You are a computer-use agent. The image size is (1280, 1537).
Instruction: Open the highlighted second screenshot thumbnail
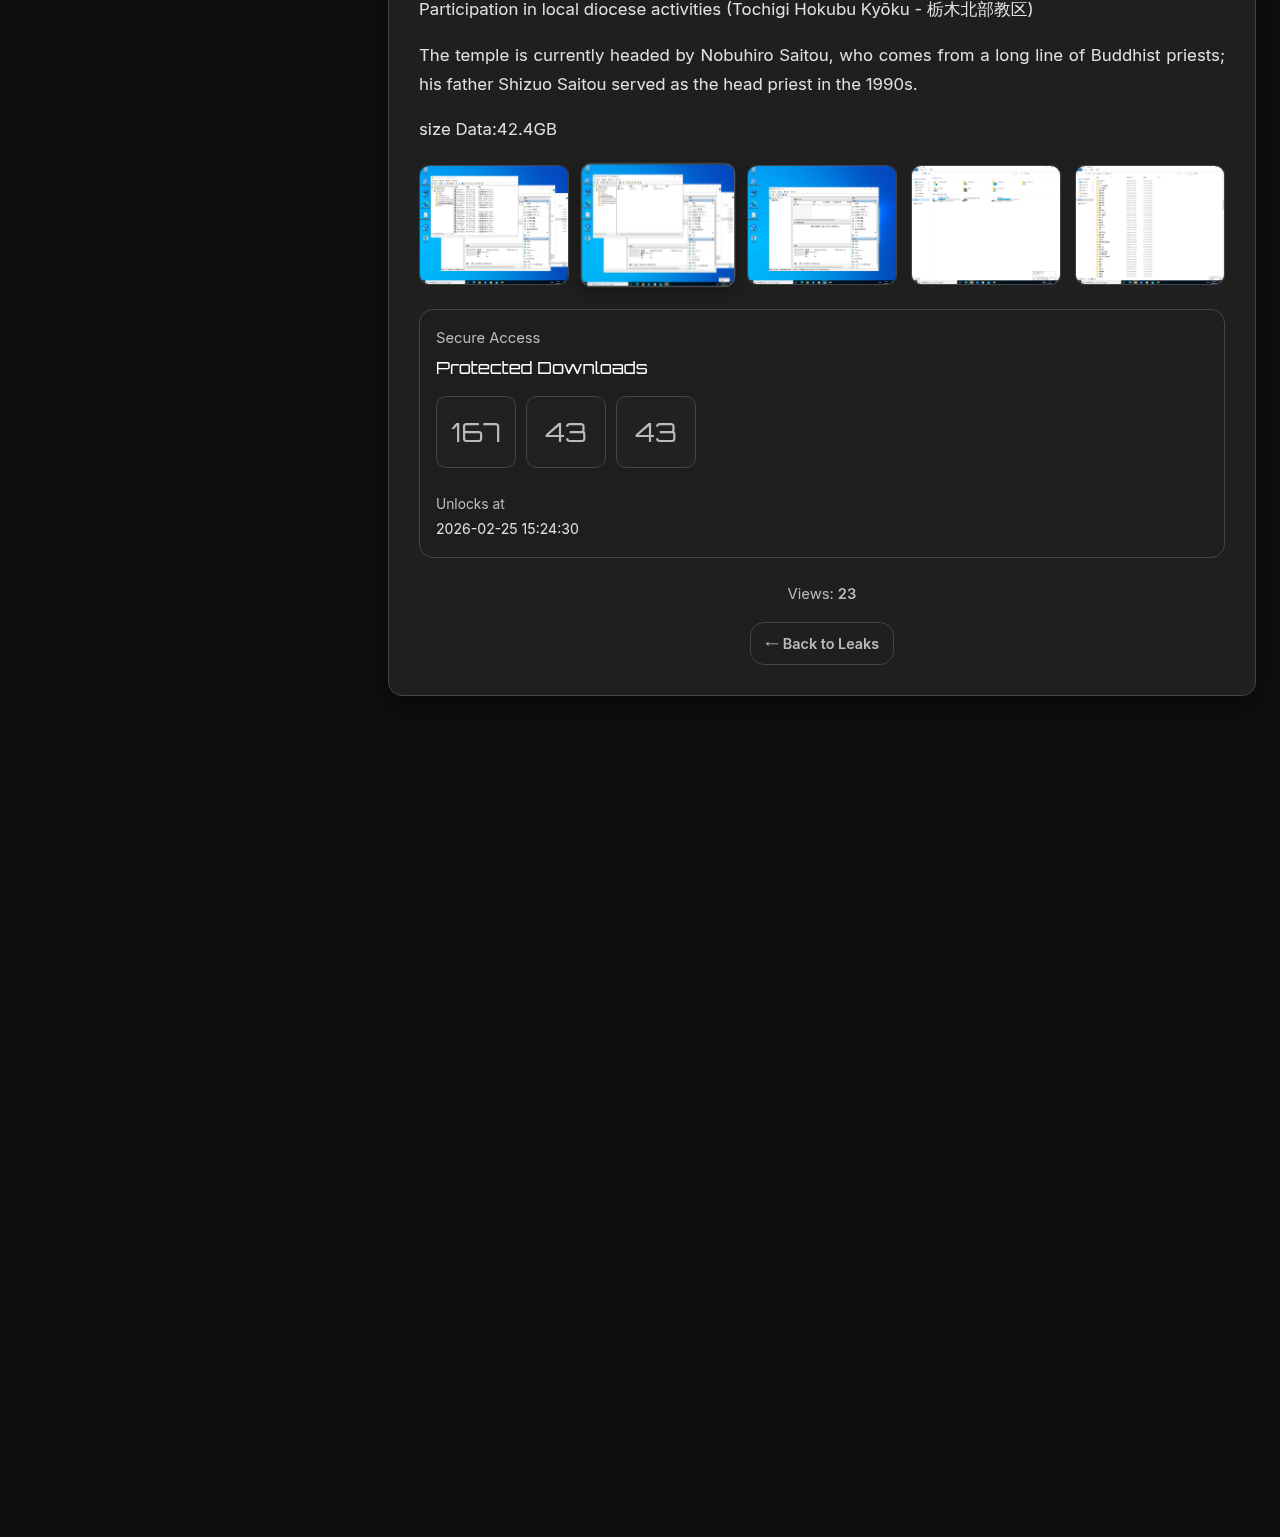tap(658, 225)
